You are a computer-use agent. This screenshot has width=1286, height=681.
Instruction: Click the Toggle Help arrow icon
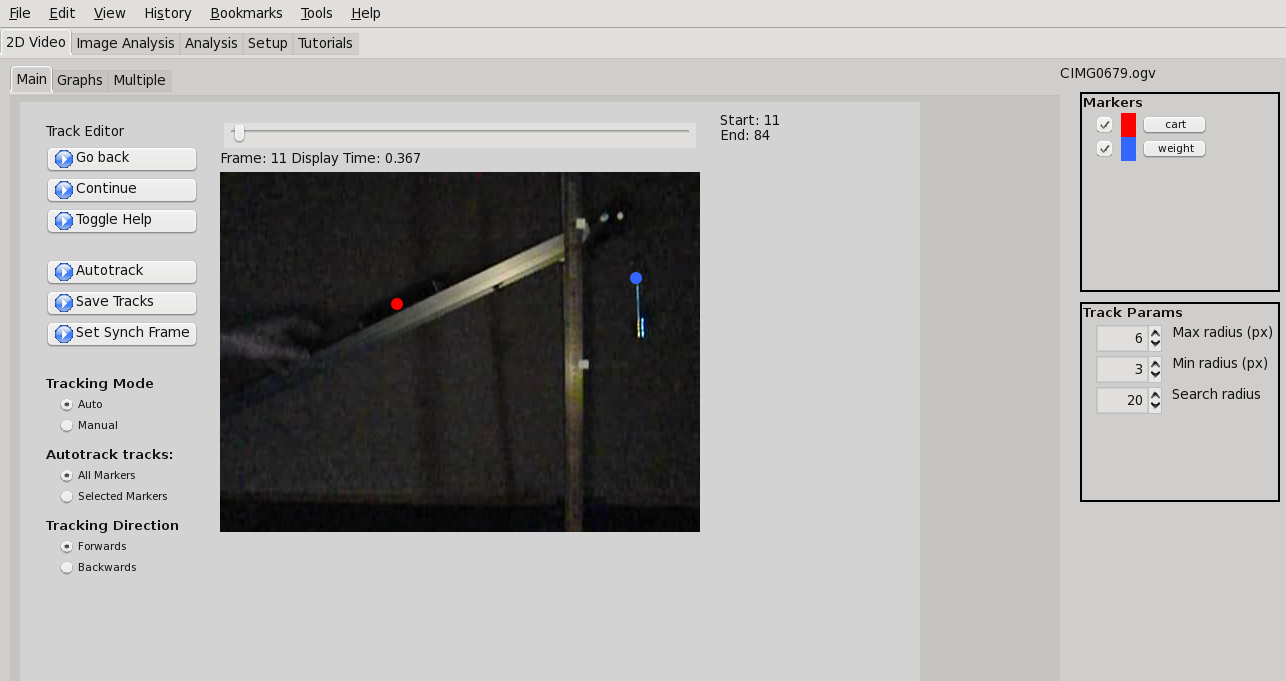coord(64,221)
